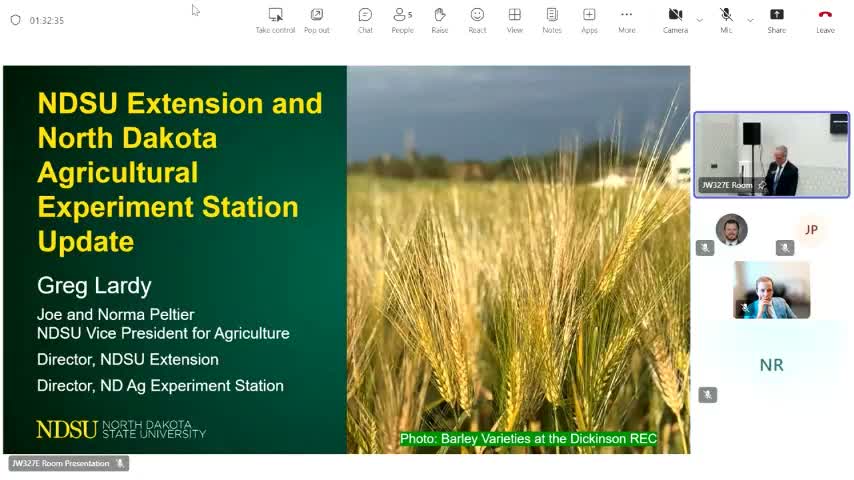Open the View layout menu
854x480 pixels.
514,19
